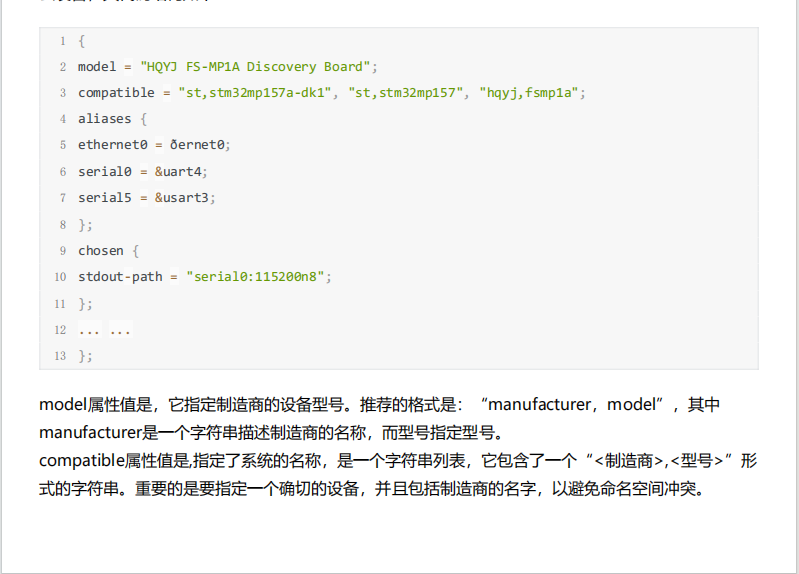Click the "serial0:115200n8" string value
Viewport: 799px width, 574px height.
coord(257,277)
